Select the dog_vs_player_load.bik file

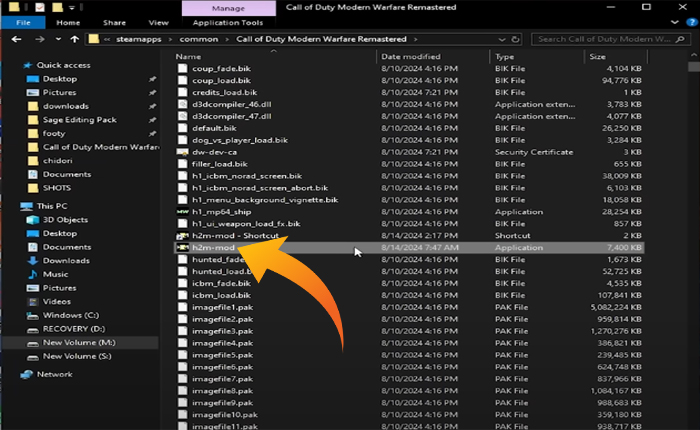pos(240,140)
